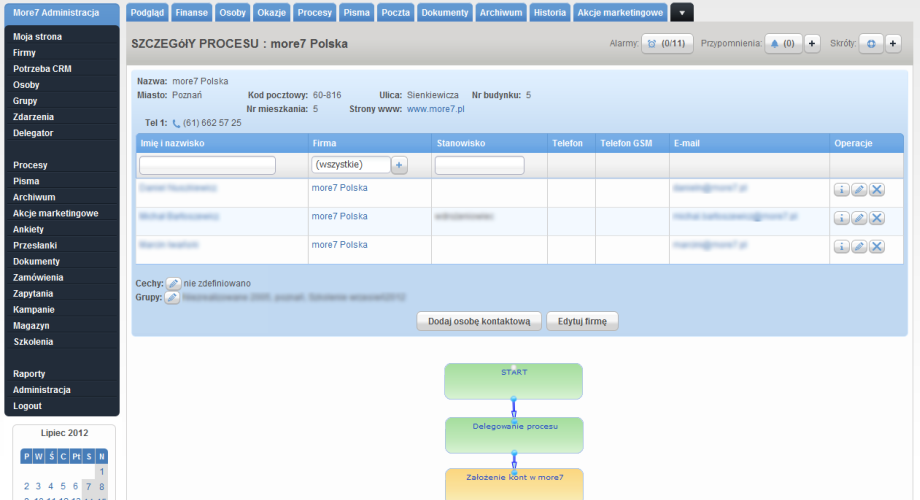
Task: Delete the second contact row
Action: [x=877, y=218]
